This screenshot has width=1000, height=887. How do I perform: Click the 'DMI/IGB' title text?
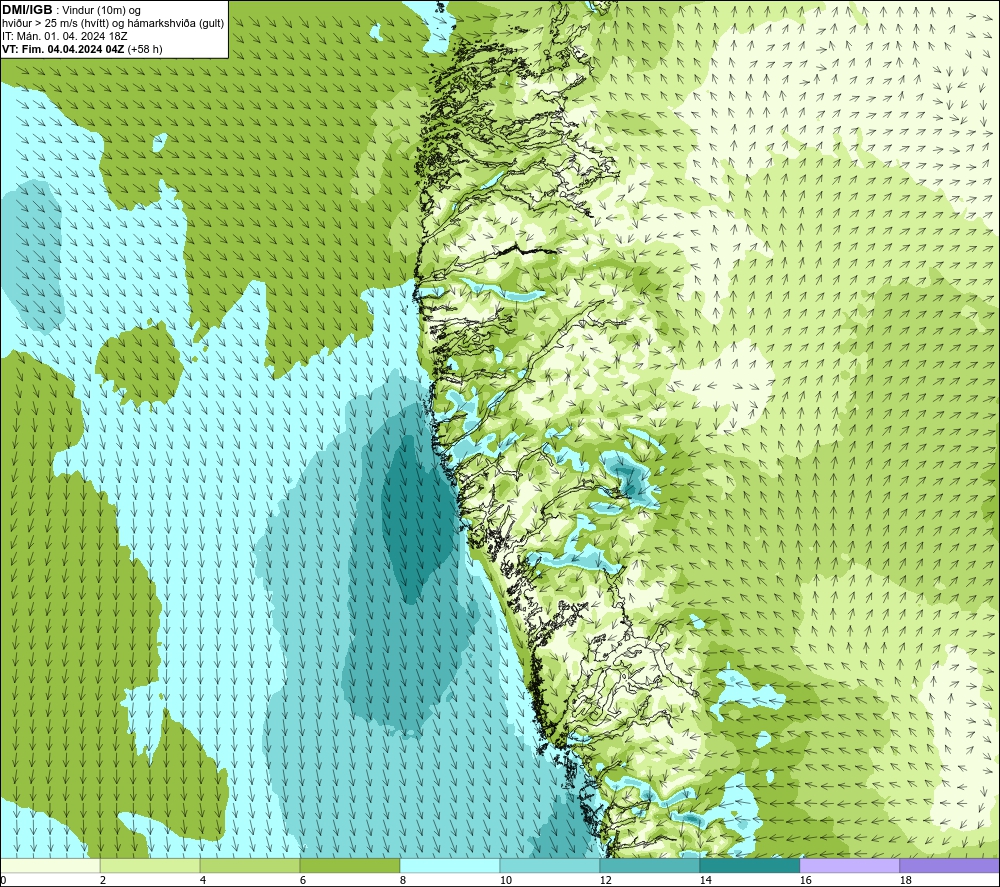click(27, 10)
